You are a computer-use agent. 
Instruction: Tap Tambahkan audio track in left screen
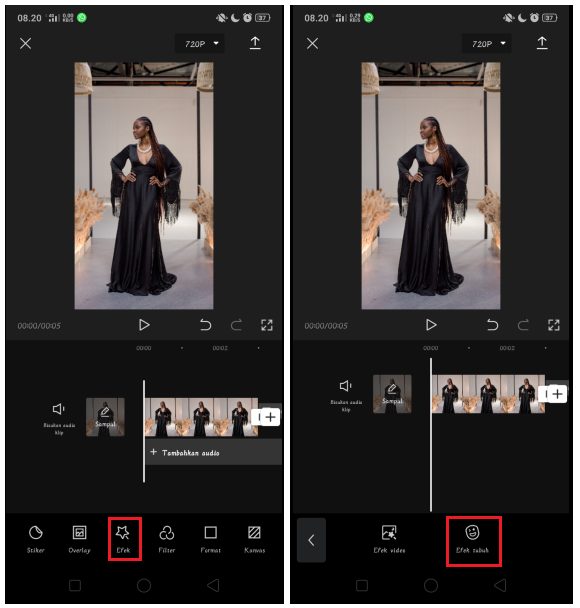tap(214, 453)
